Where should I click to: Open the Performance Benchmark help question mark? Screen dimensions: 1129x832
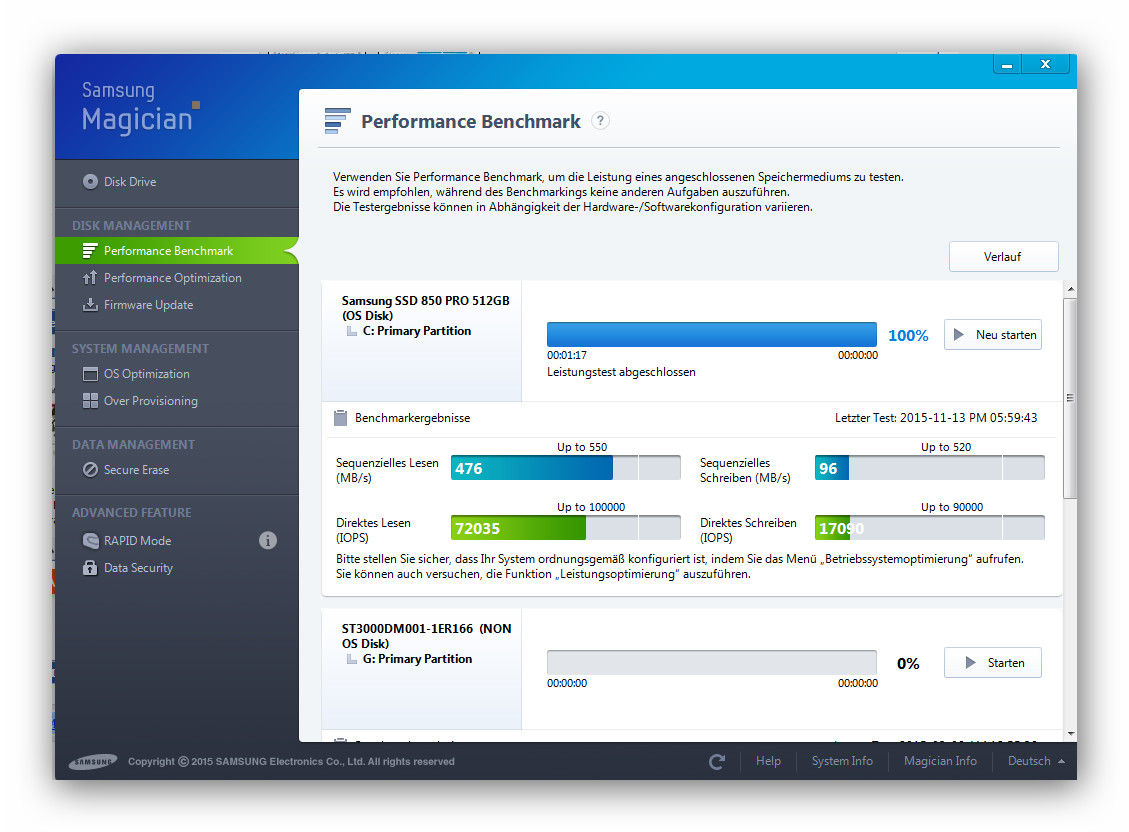[601, 121]
